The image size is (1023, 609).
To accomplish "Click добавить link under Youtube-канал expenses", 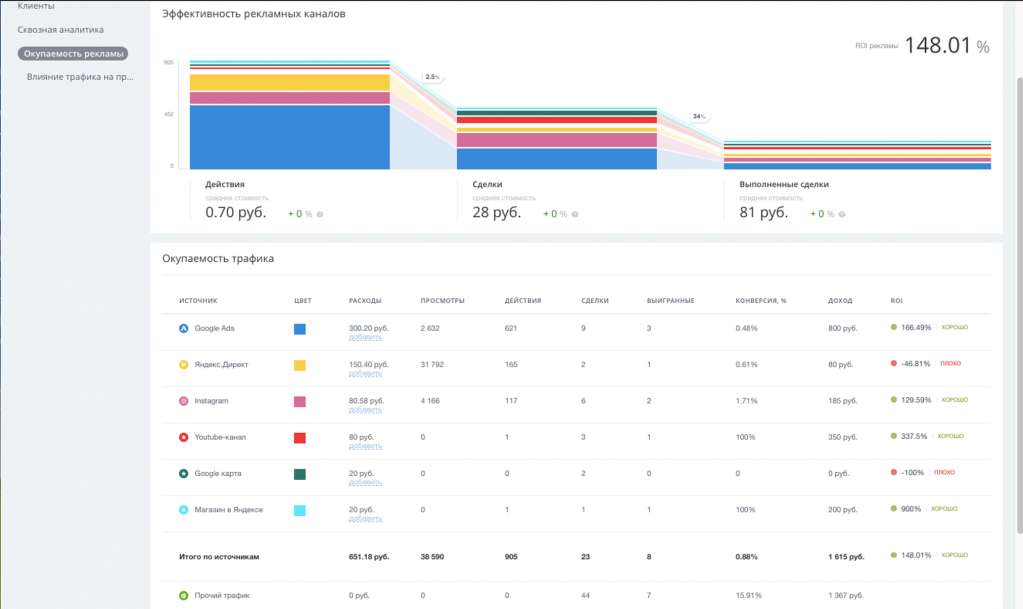I will [365, 446].
